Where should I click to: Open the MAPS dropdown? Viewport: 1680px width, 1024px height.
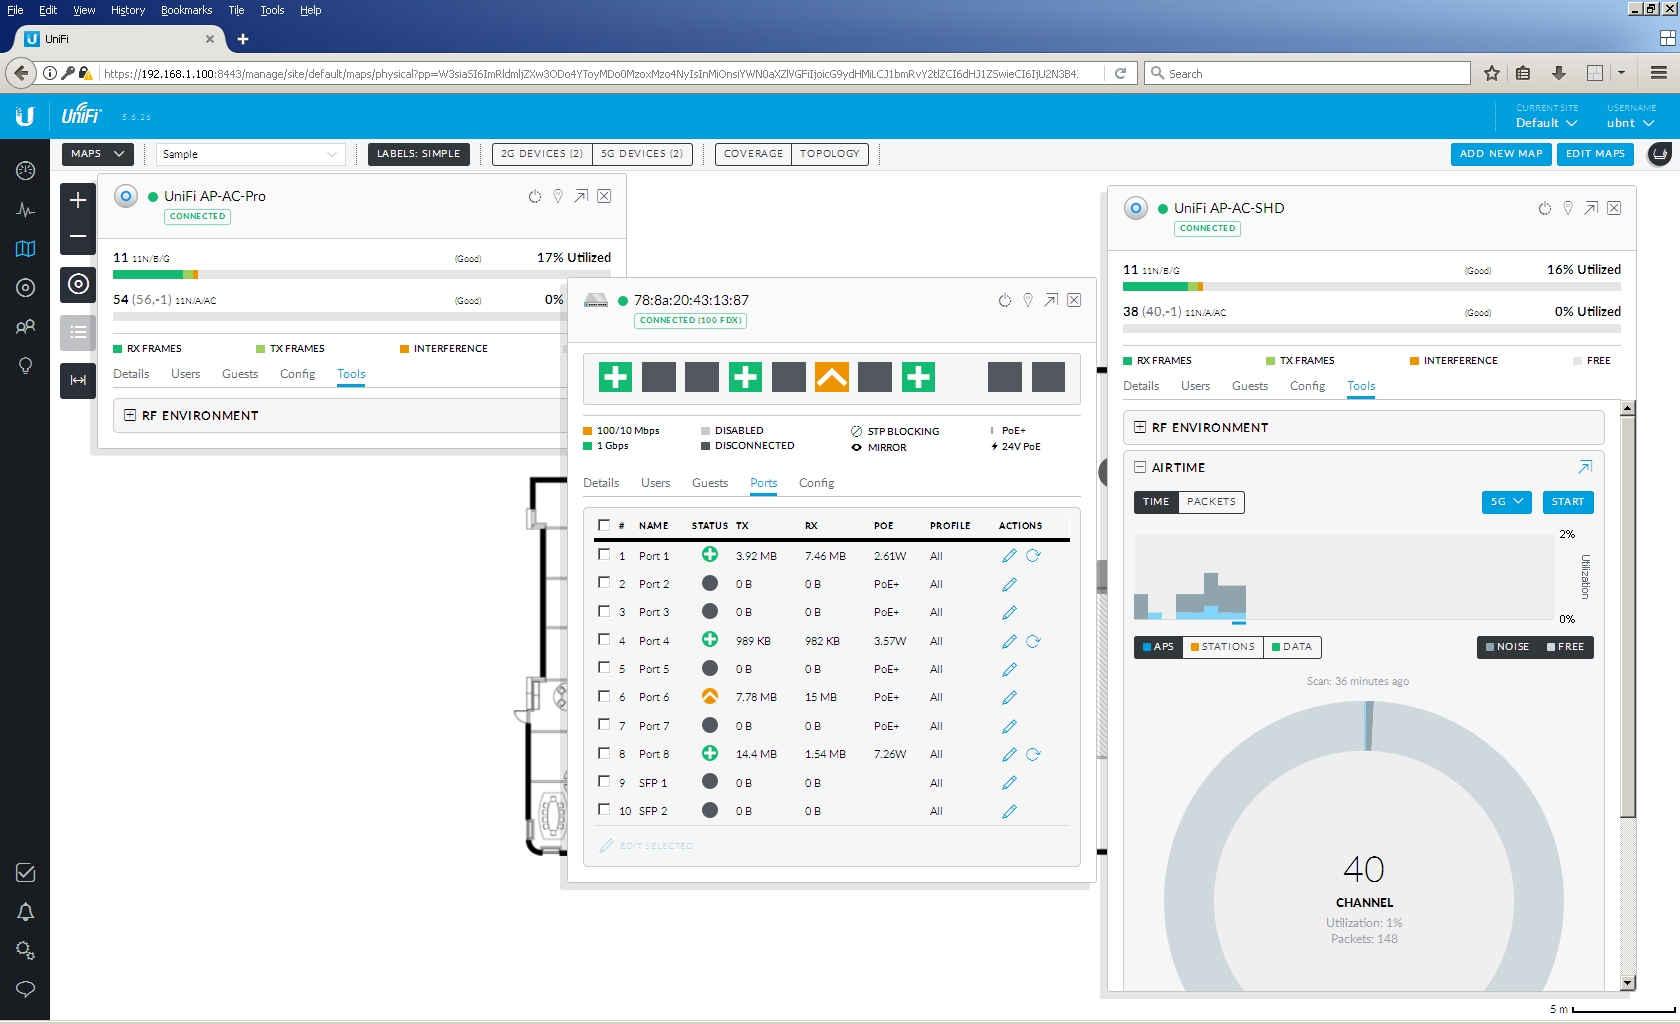[x=97, y=154]
